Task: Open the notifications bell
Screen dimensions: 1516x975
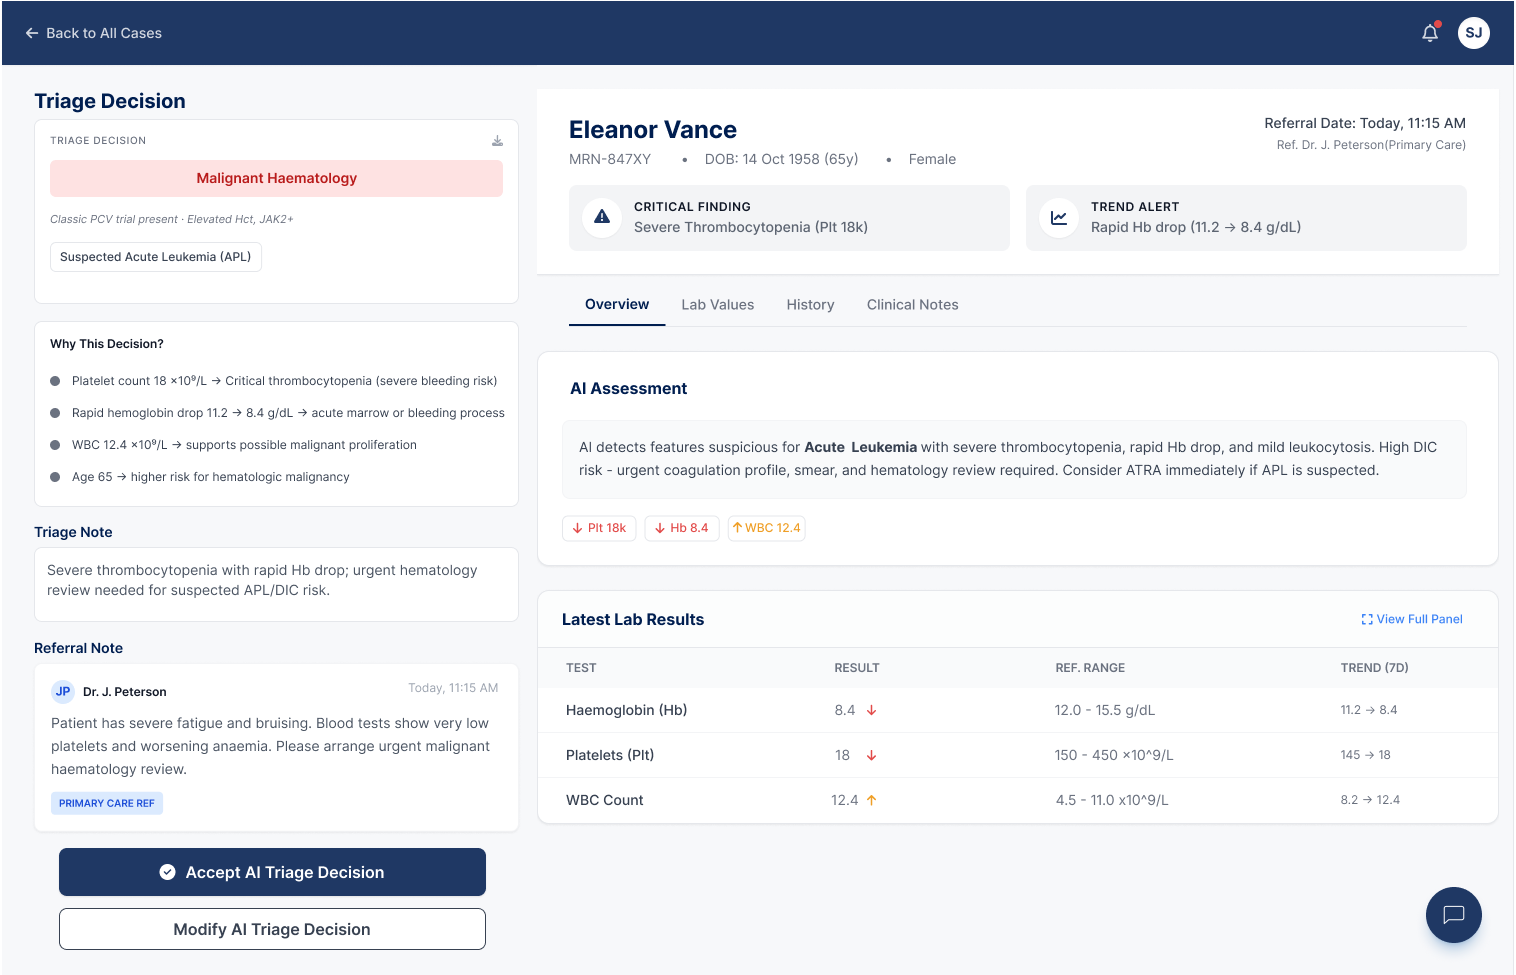Action: click(1430, 33)
